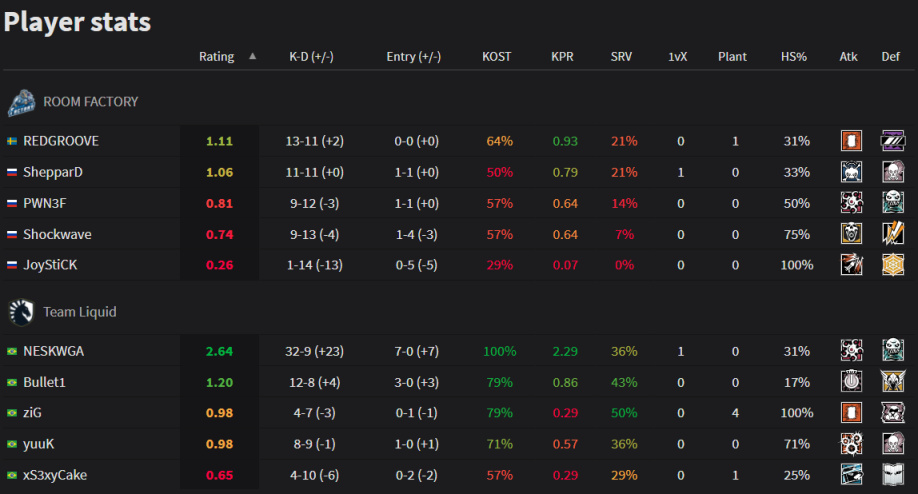Click NESKWGA's attack operator icon

(852, 351)
